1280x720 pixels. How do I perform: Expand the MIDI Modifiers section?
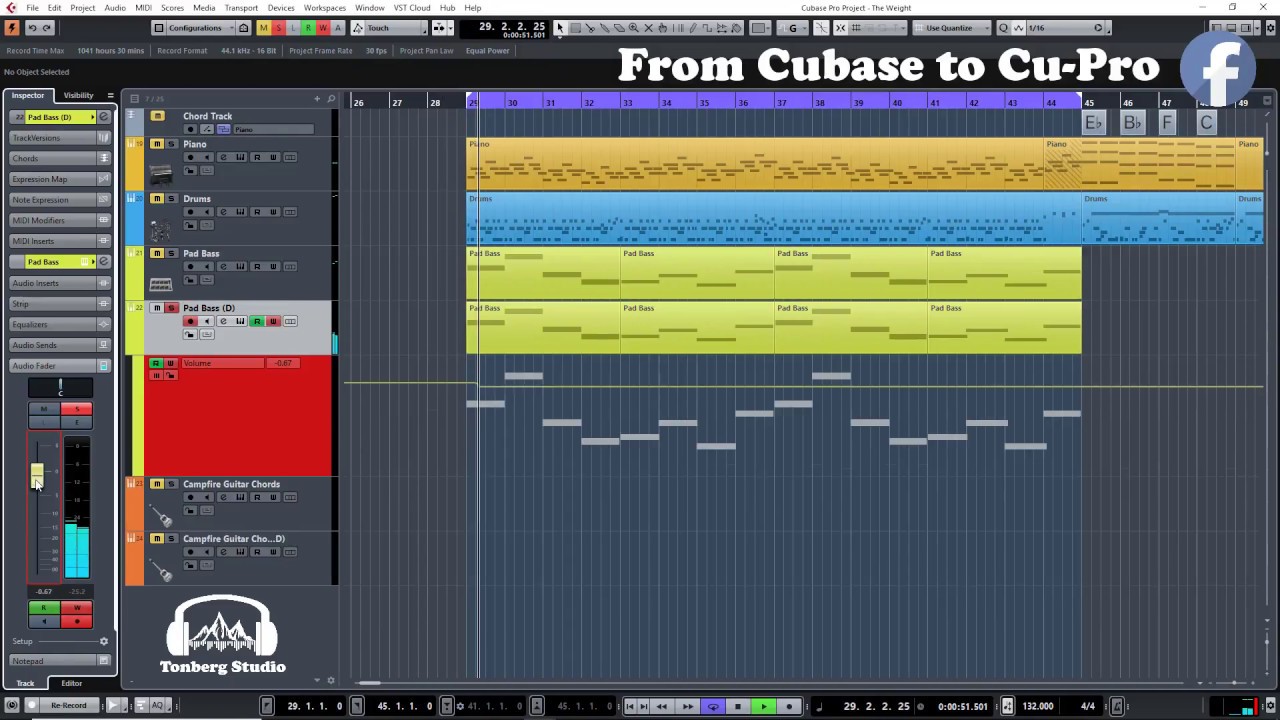pyautogui.click(x=60, y=220)
